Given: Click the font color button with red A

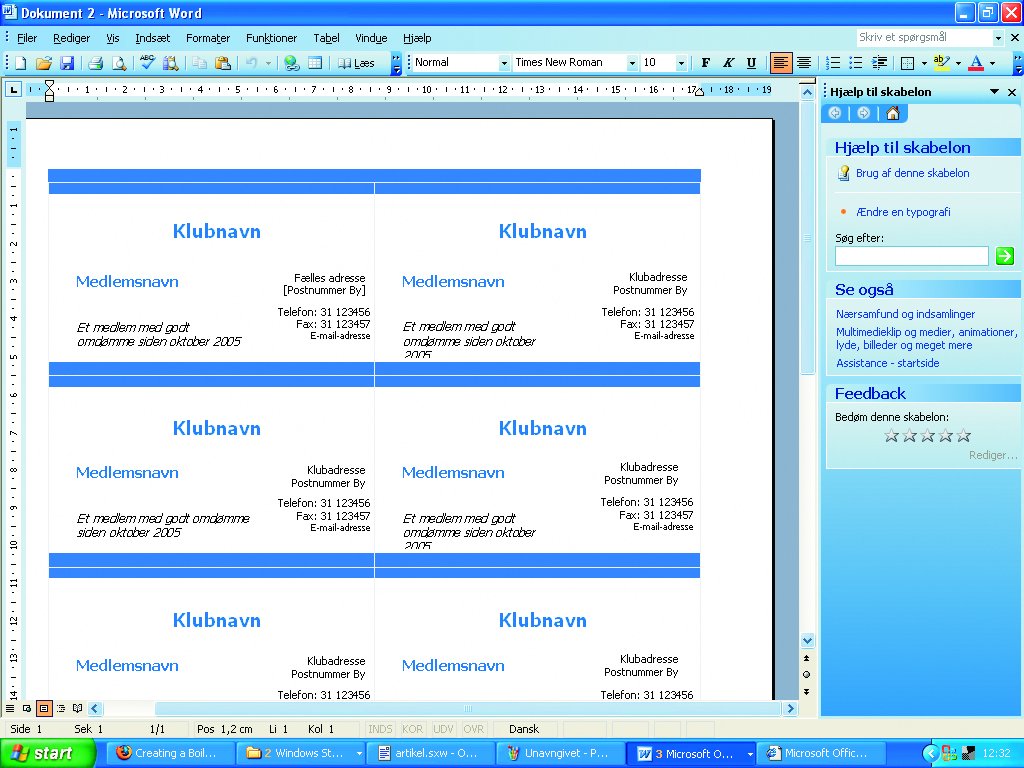Looking at the screenshot, I should [x=976, y=63].
